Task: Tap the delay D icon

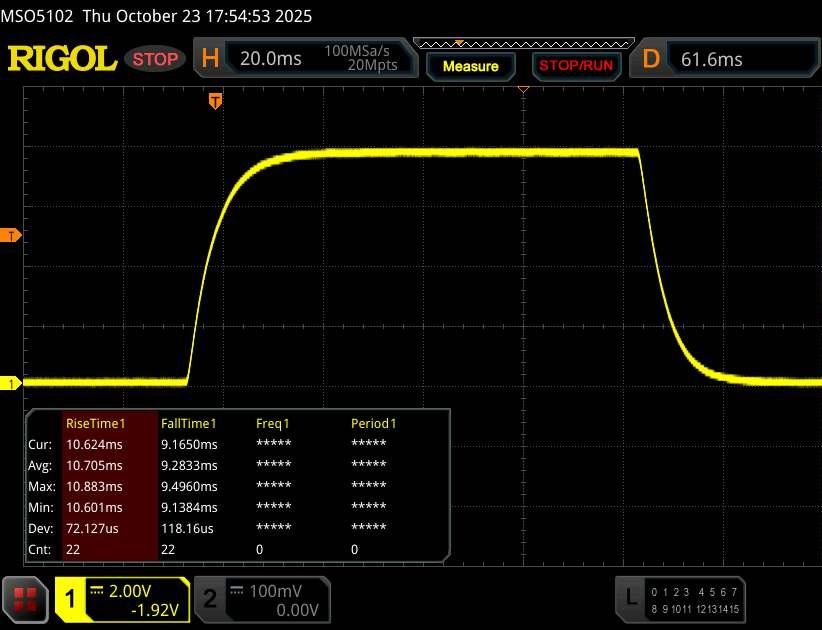Action: (651, 59)
